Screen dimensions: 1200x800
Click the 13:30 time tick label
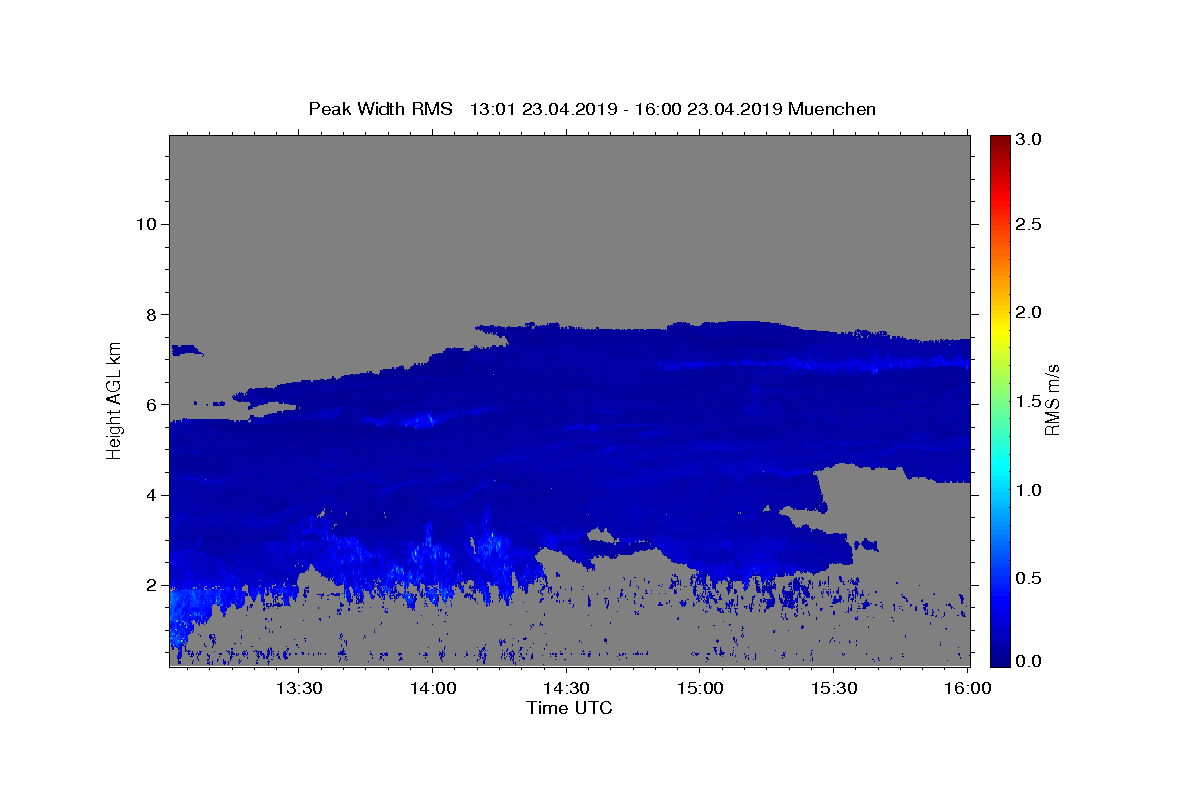[298, 688]
